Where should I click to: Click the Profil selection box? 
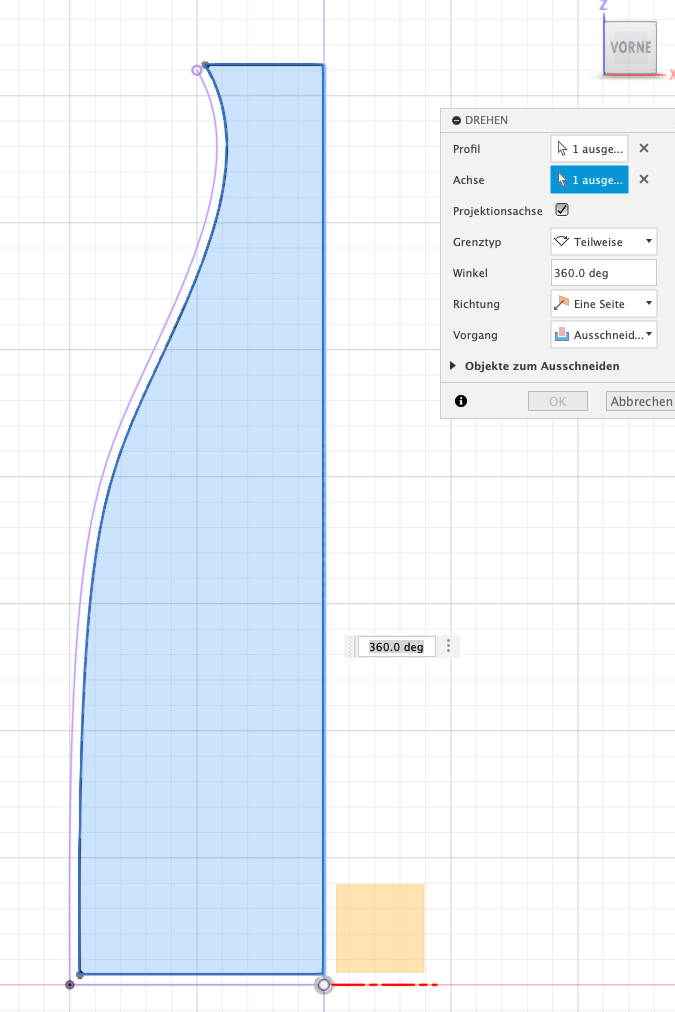click(x=589, y=148)
